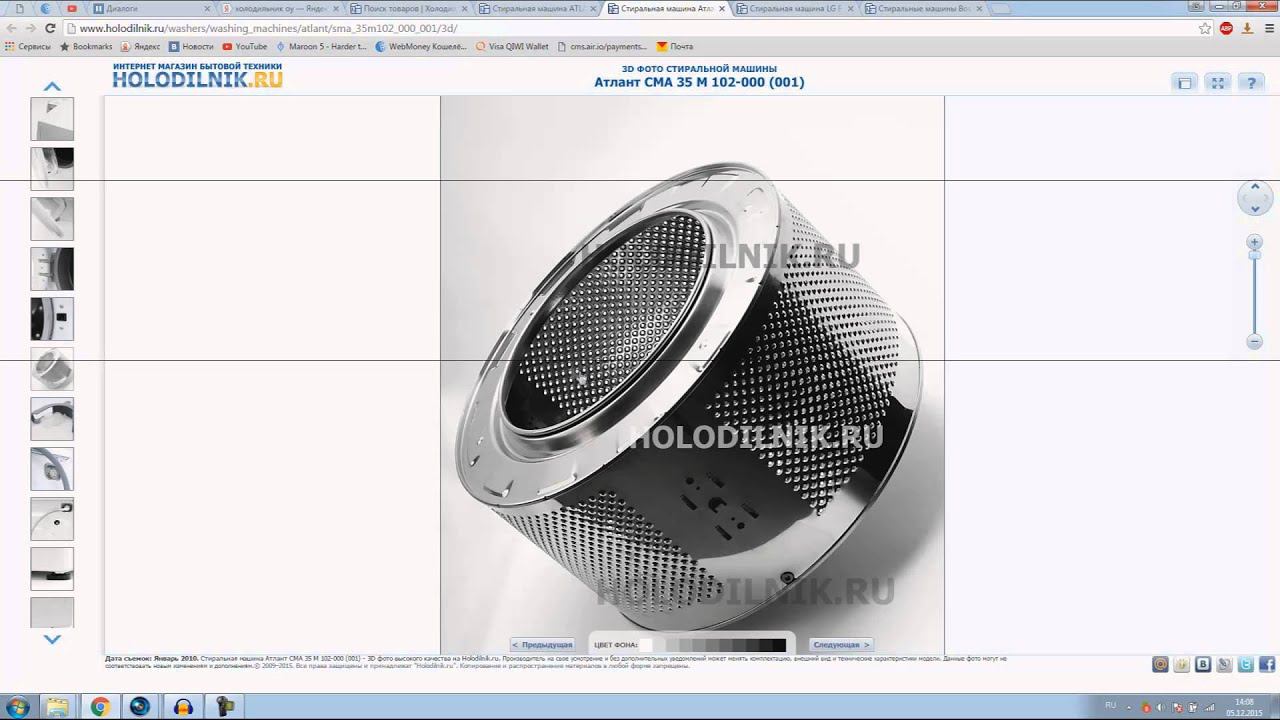Screen dimensions: 1280x720
Task: Reload the page with refresh icon
Action: [50, 28]
